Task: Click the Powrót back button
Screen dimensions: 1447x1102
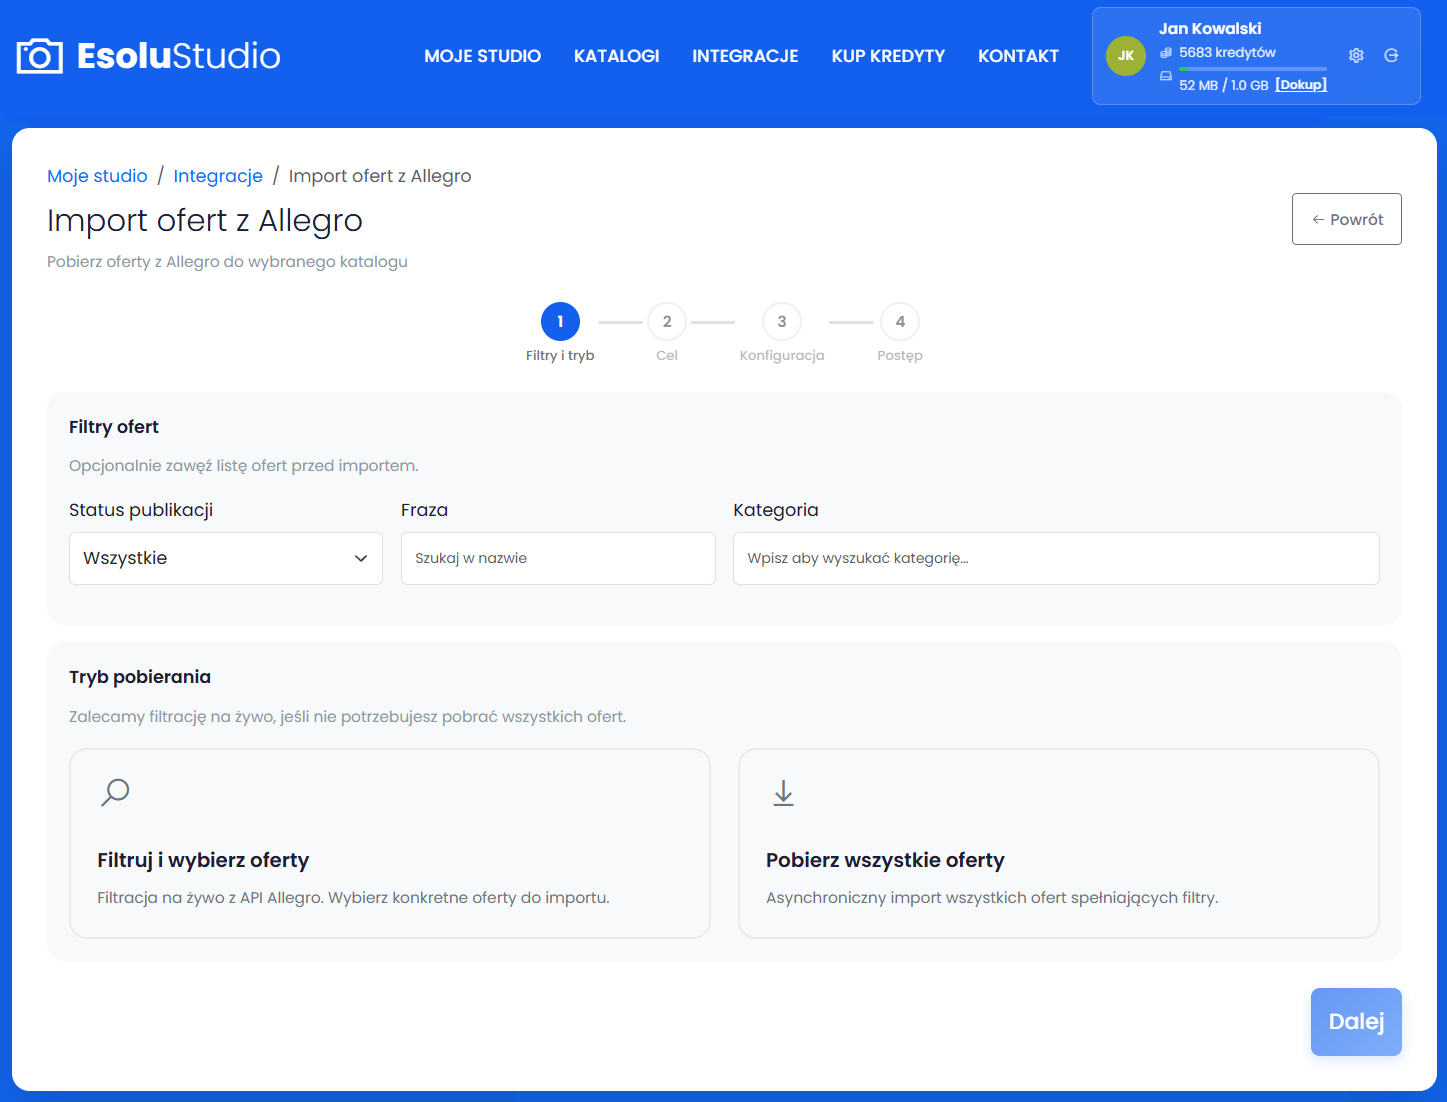Action: (x=1347, y=219)
